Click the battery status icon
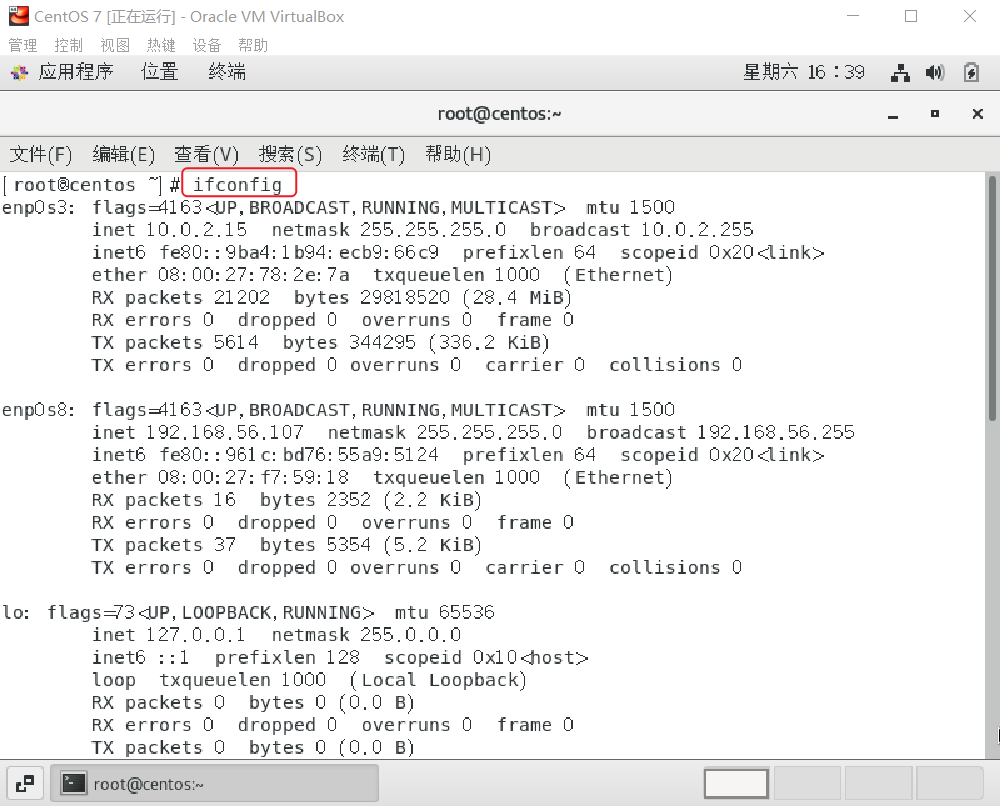Viewport: 1000px width, 806px height. pos(969,71)
